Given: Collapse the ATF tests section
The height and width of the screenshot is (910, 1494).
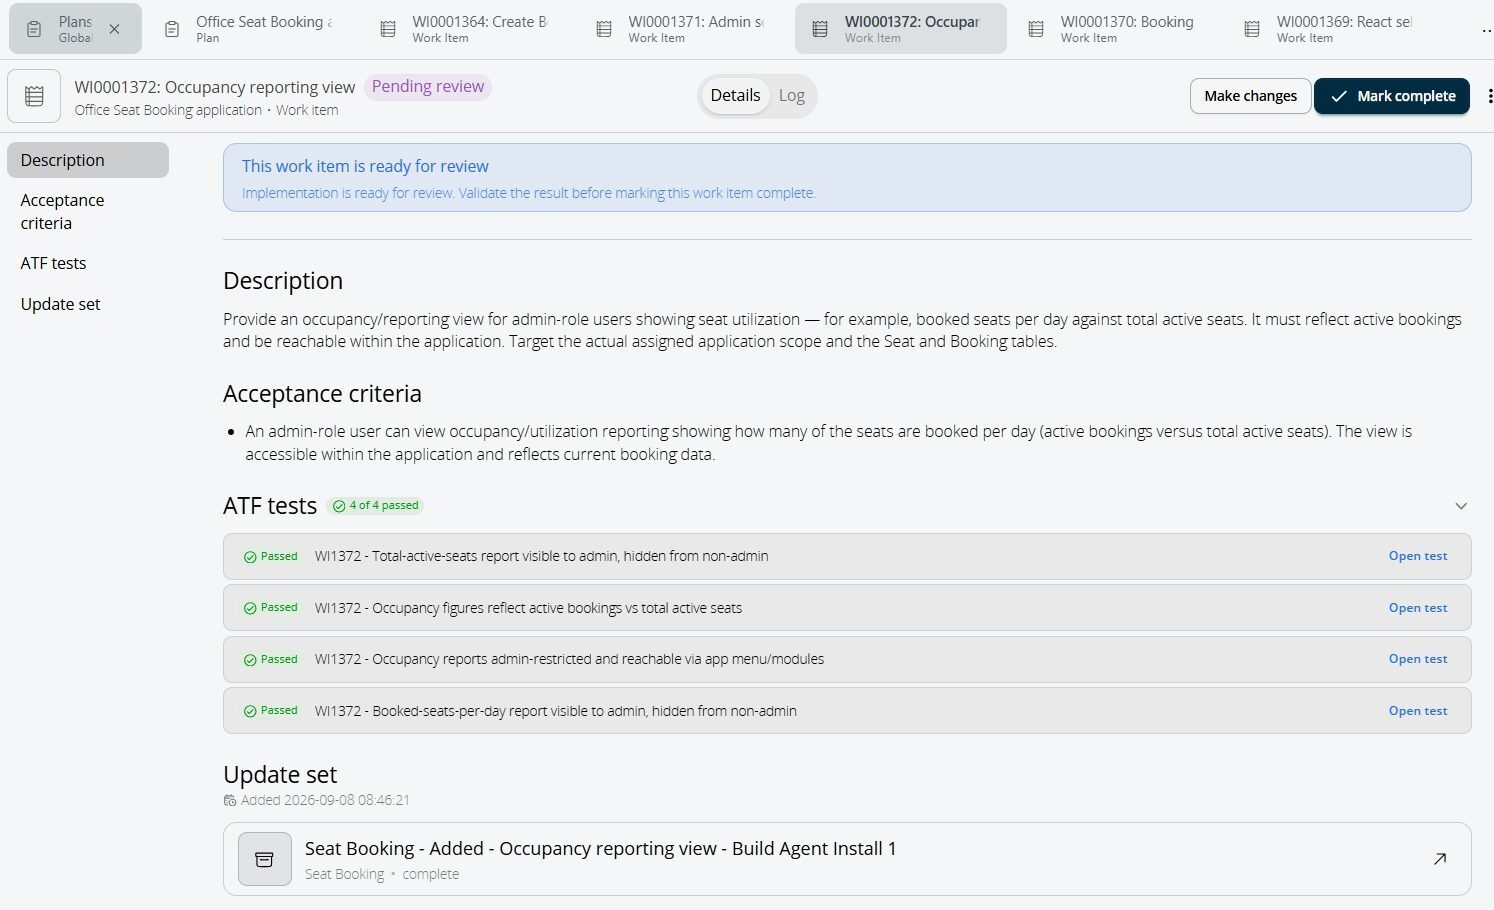Looking at the screenshot, I should (1460, 506).
